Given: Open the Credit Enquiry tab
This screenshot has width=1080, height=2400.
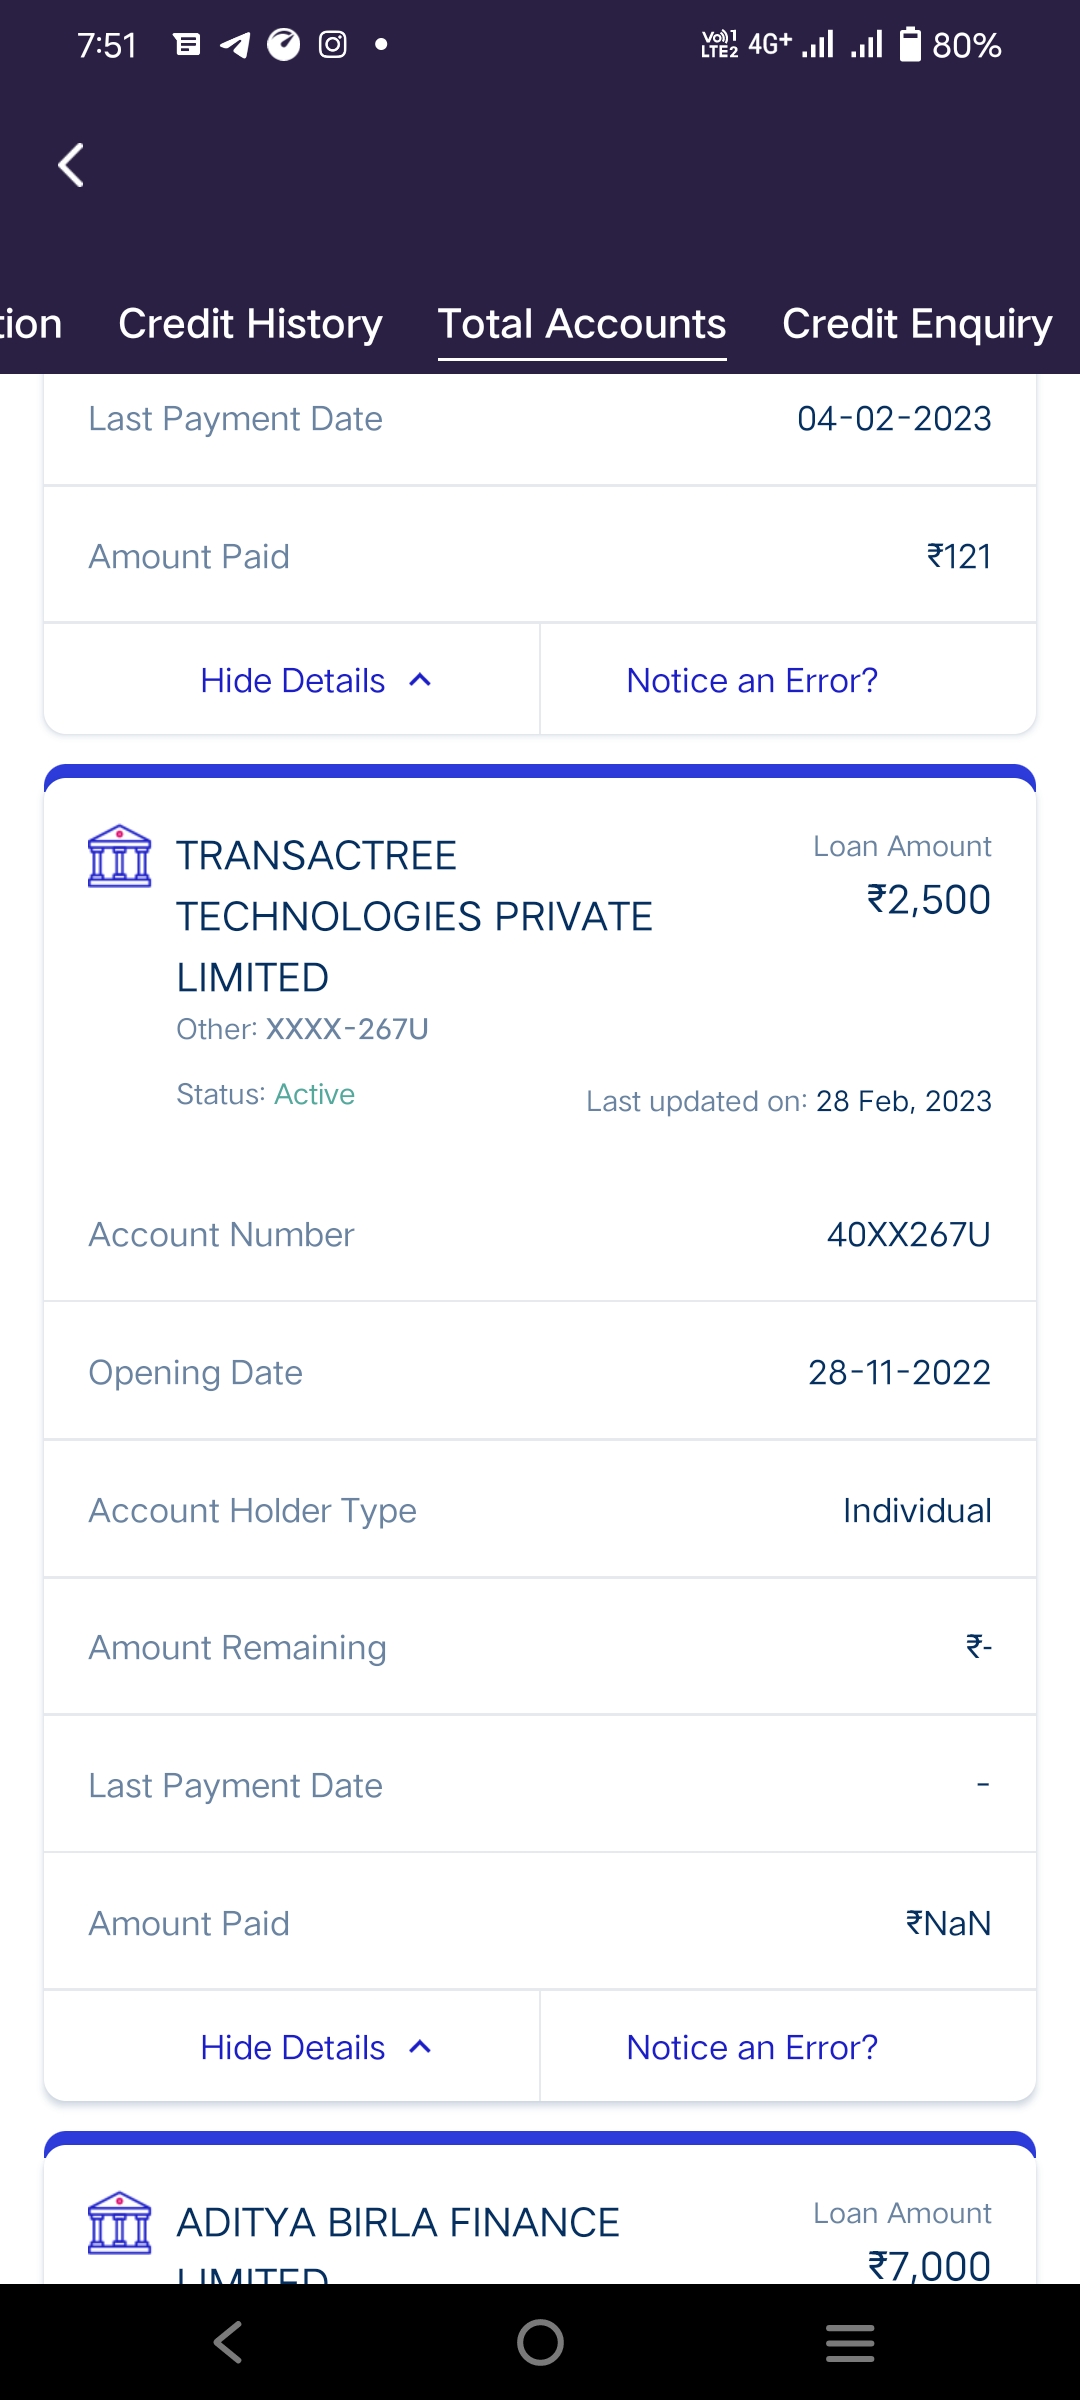Looking at the screenshot, I should (917, 324).
